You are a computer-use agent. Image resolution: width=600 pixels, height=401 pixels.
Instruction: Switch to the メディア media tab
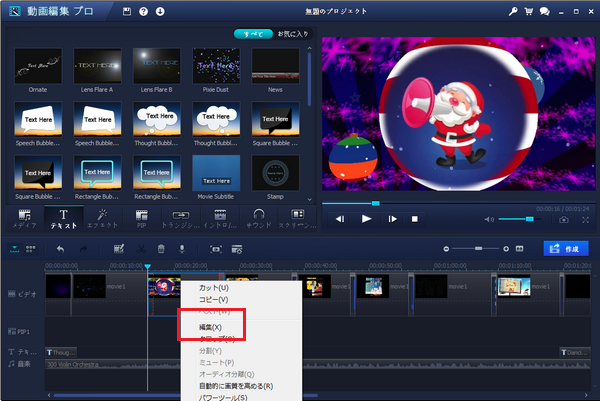[24, 219]
